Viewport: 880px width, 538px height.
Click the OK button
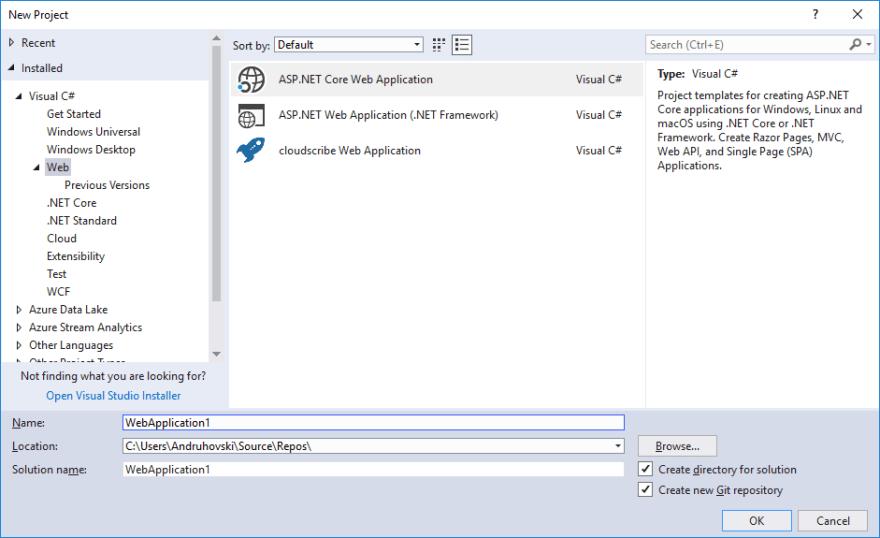757,521
